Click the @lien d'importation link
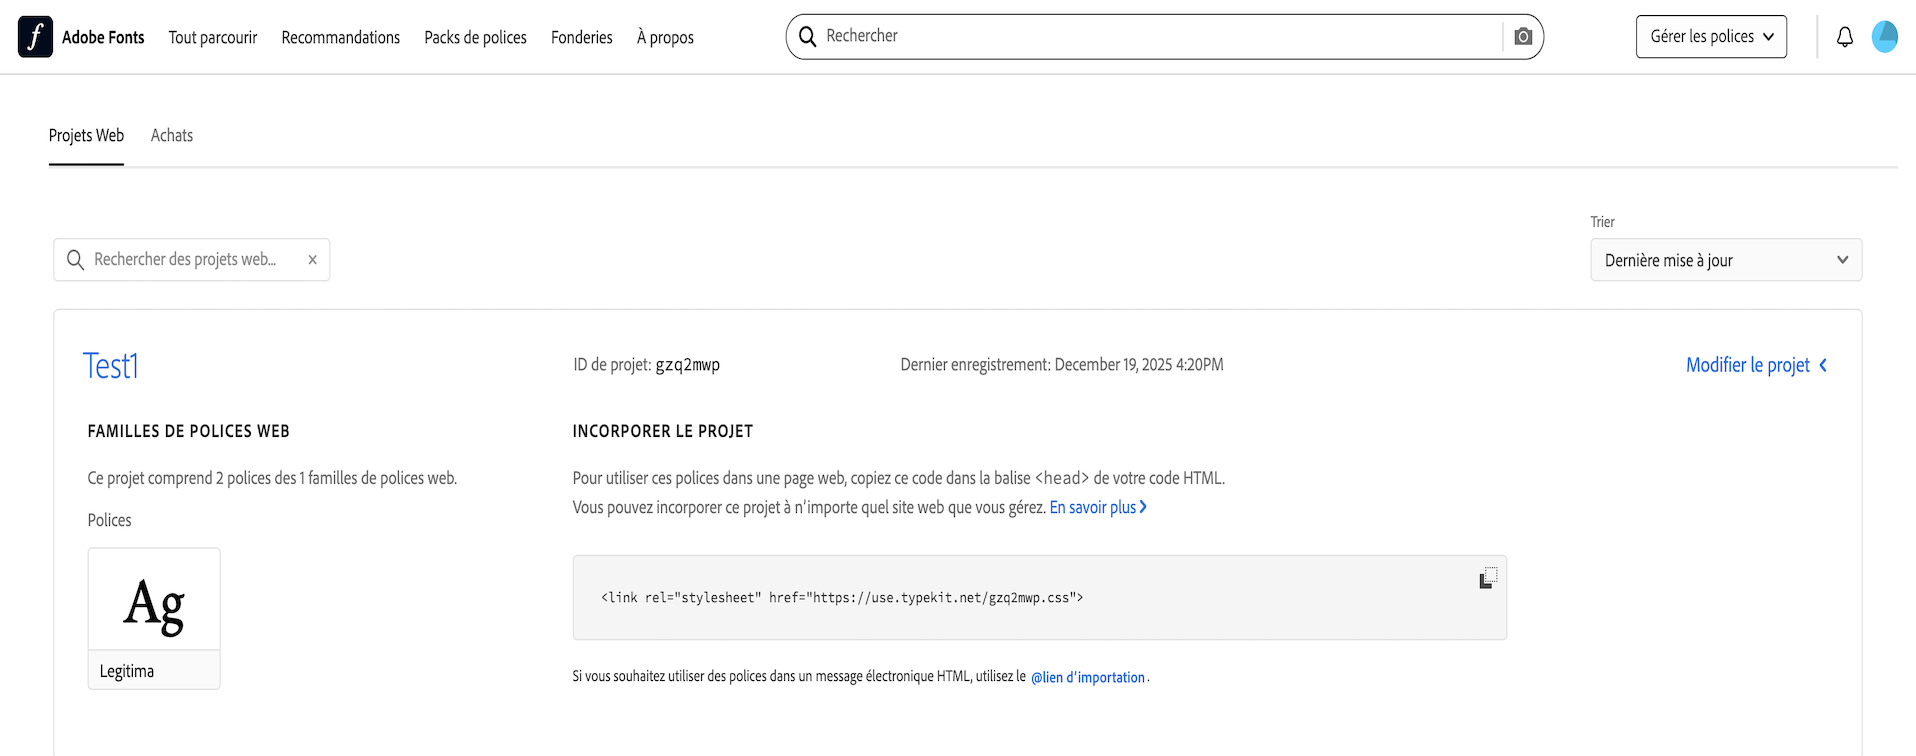Image resolution: width=1916 pixels, height=756 pixels. 1088,677
